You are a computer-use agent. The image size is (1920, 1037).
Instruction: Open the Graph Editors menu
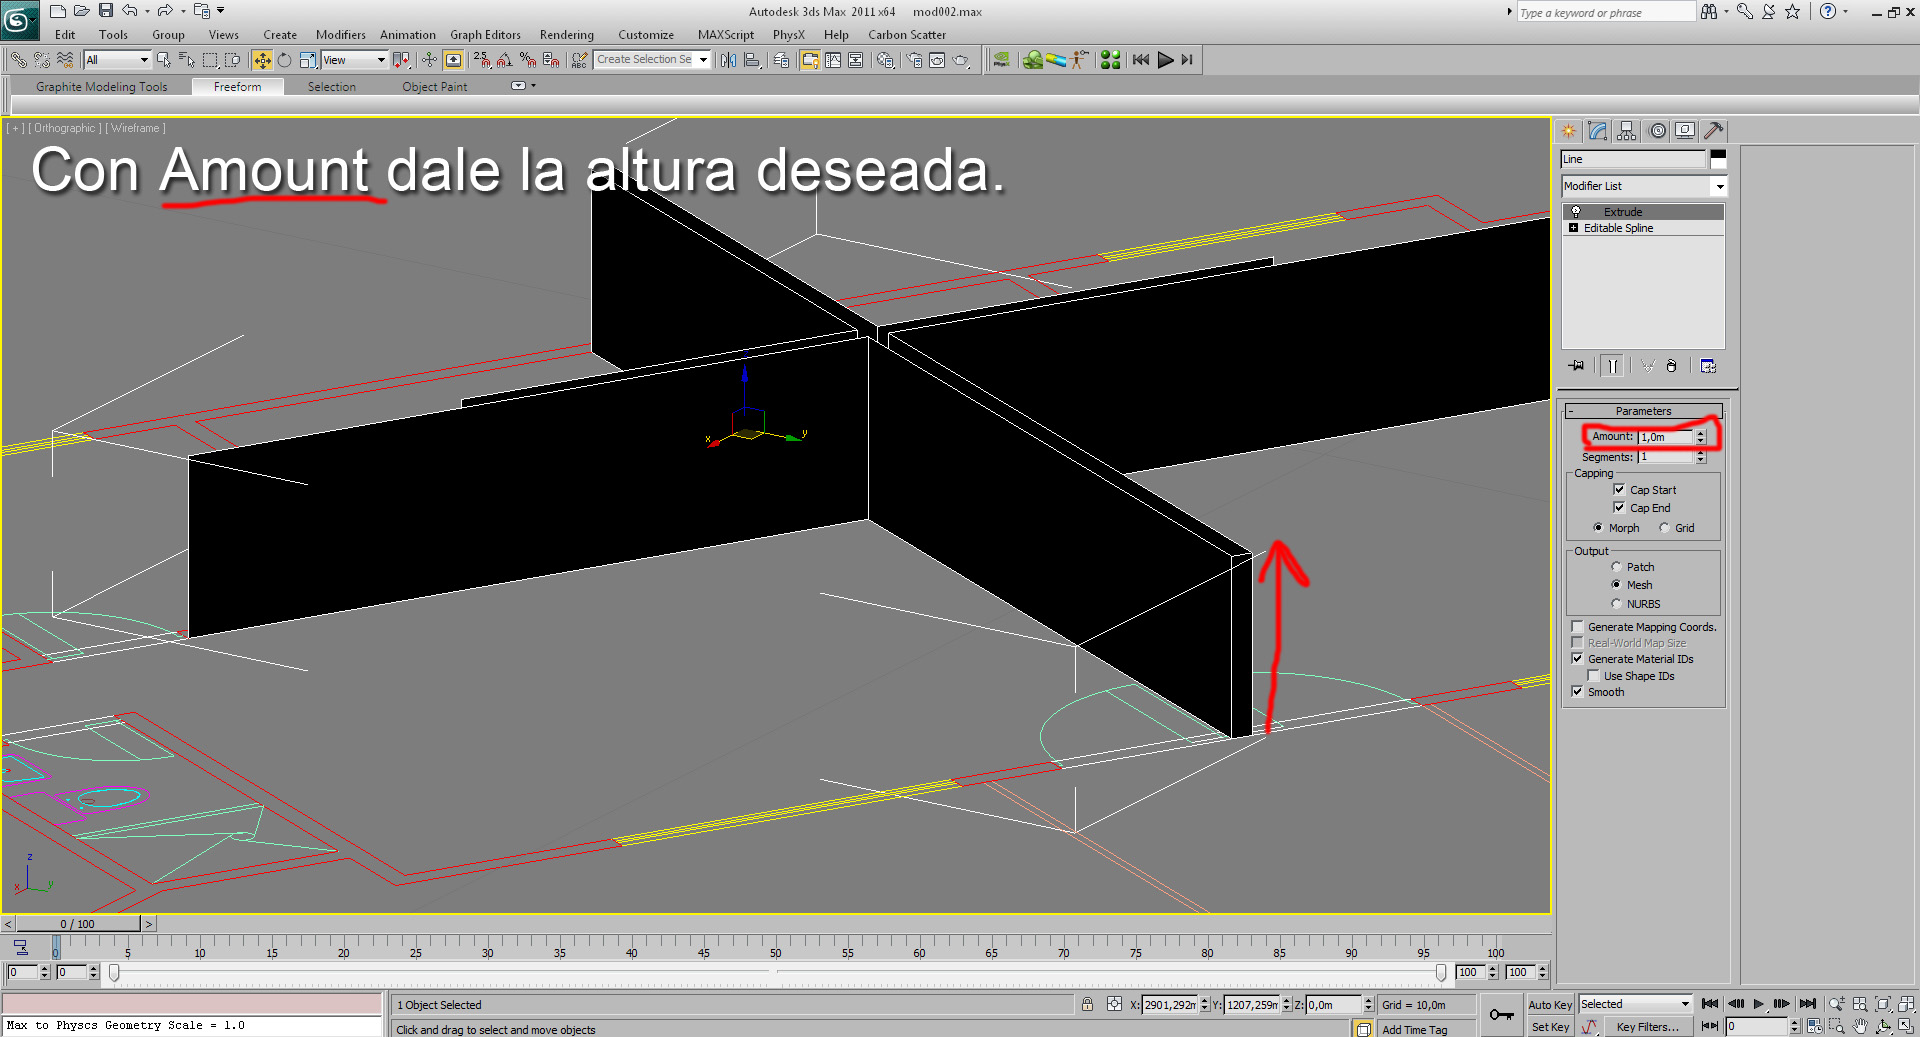click(485, 35)
